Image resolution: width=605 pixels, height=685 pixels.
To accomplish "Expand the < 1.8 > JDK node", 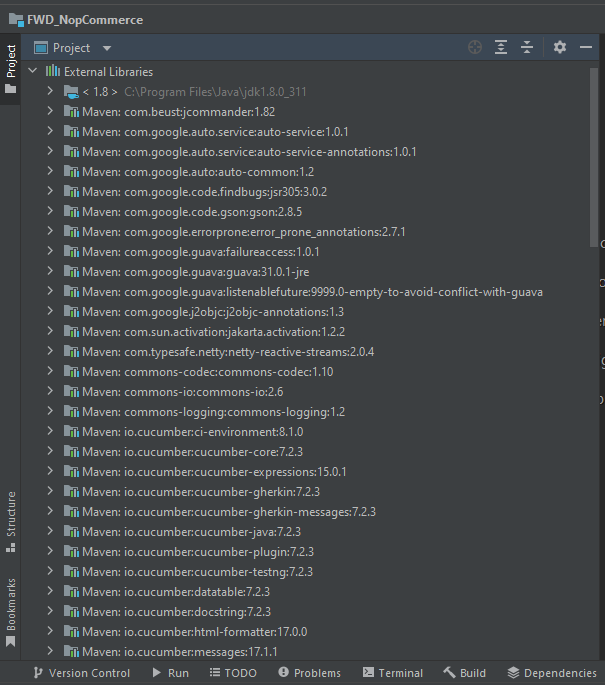I will 50,91.
